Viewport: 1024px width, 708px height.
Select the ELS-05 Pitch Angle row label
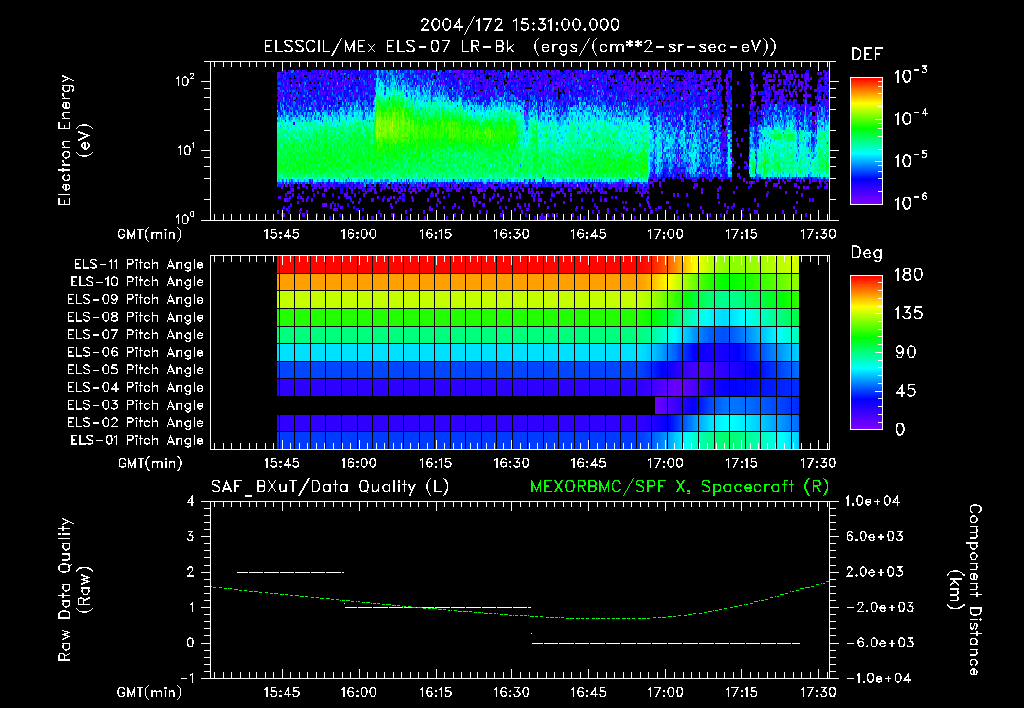pyautogui.click(x=135, y=370)
